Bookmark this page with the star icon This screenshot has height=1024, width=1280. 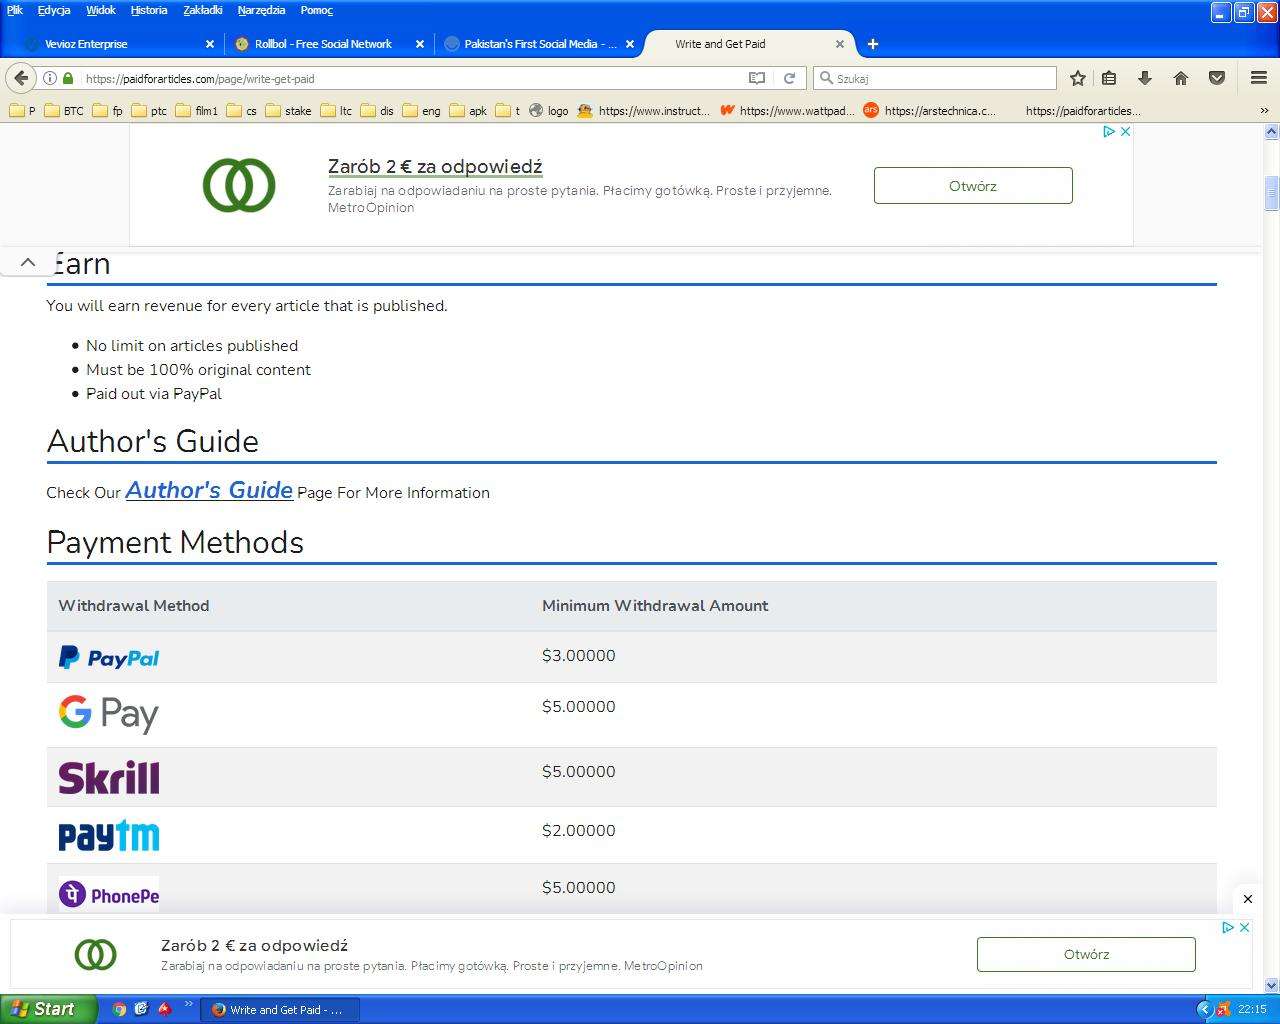pos(1078,78)
